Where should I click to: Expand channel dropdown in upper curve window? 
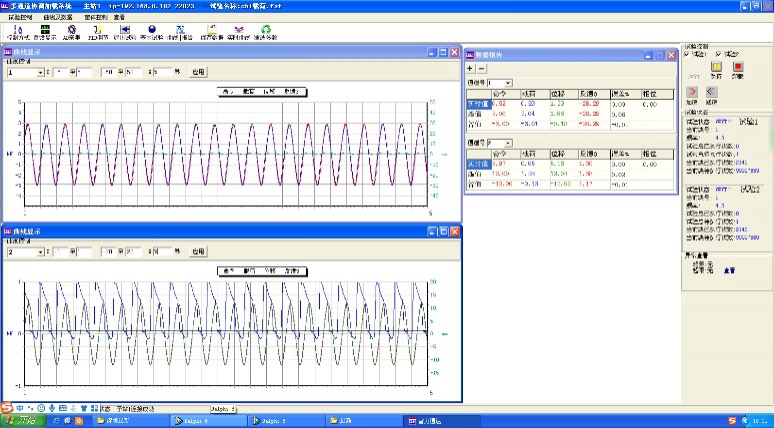[39, 72]
